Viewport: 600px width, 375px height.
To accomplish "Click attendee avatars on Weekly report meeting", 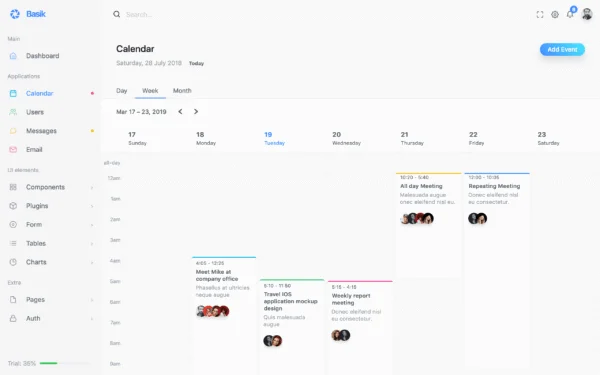I will pos(341,335).
